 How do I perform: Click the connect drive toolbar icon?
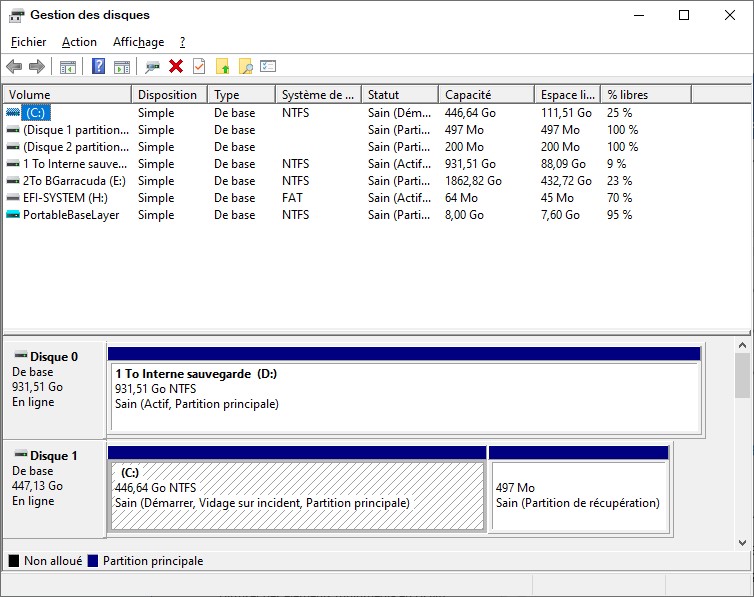[152, 67]
